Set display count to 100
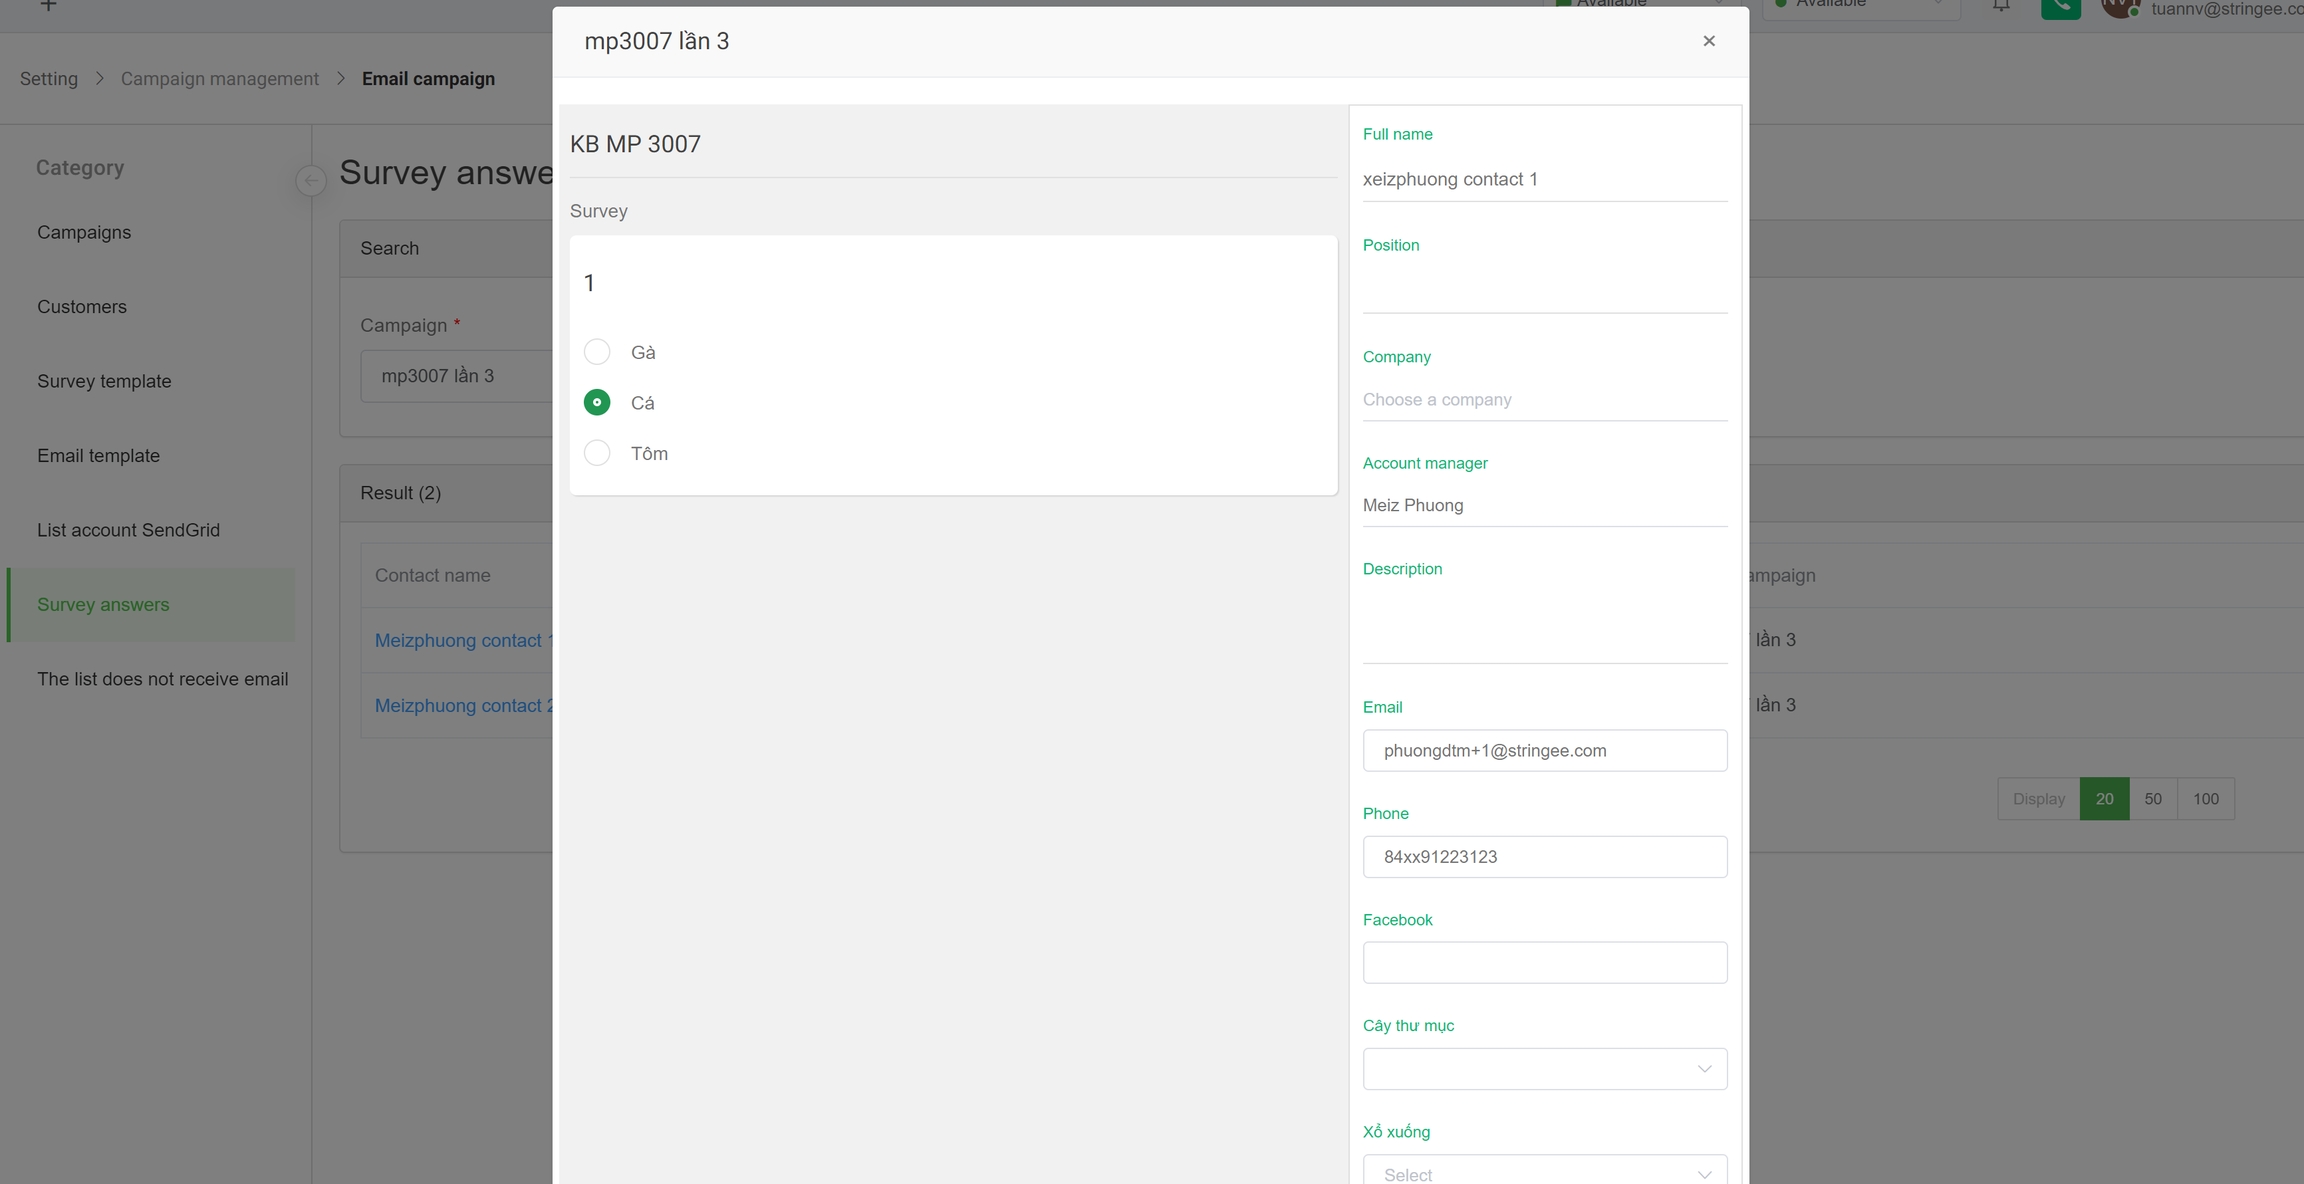Viewport: 2304px width, 1184px height. tap(2205, 799)
